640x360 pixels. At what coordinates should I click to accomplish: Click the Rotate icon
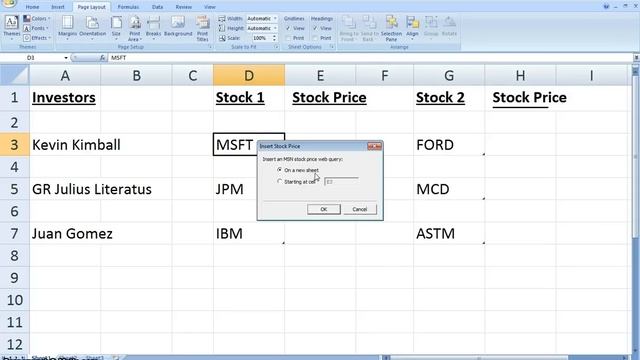point(449,27)
